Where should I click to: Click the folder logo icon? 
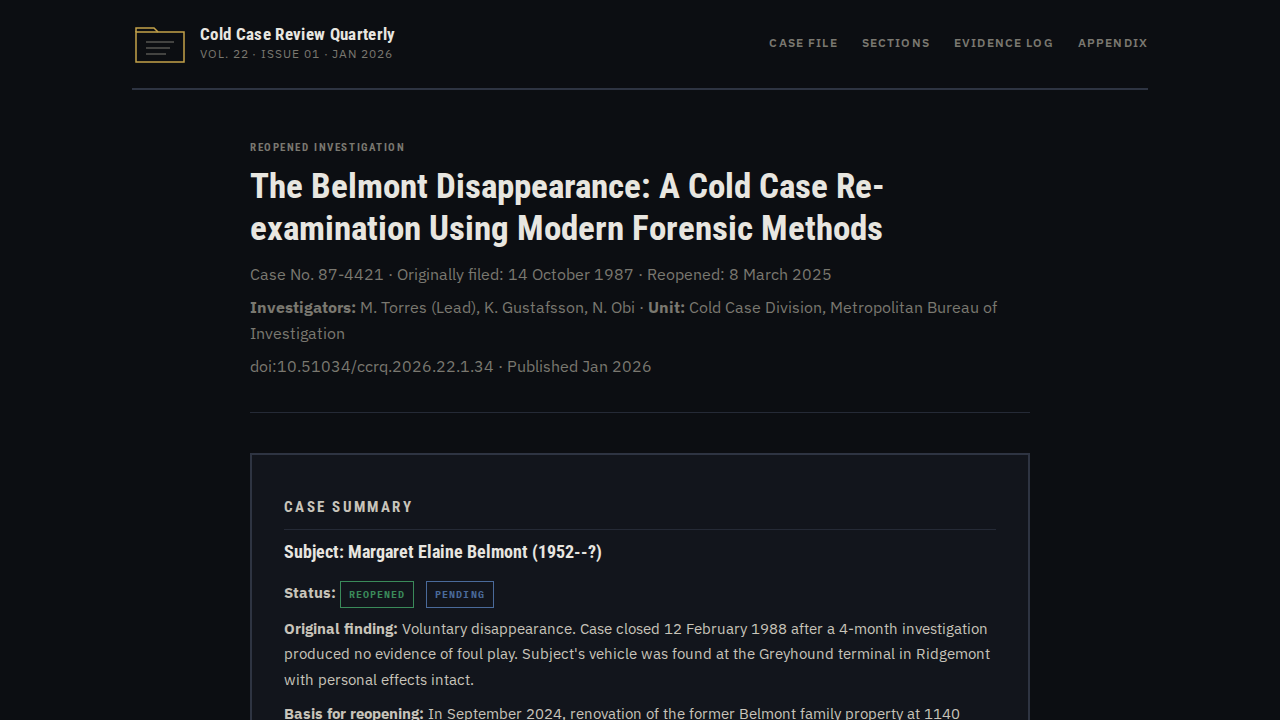point(160,45)
